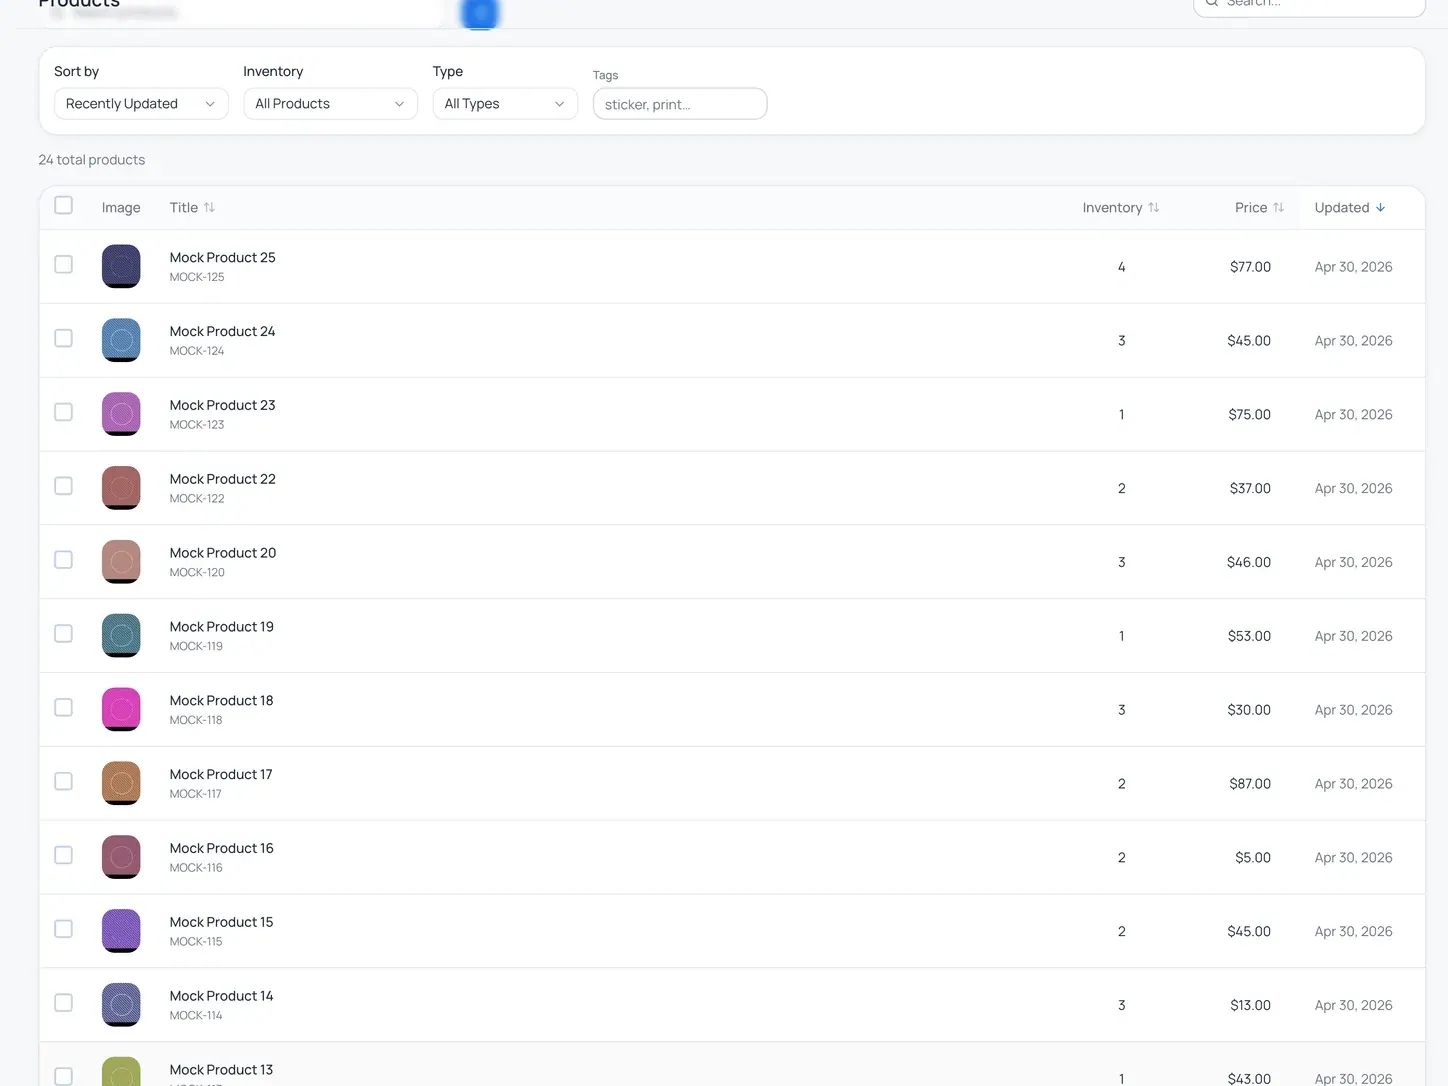This screenshot has width=1448, height=1086.
Task: Click inventory count 4 of Mock Product 25
Action: pos(1121,267)
